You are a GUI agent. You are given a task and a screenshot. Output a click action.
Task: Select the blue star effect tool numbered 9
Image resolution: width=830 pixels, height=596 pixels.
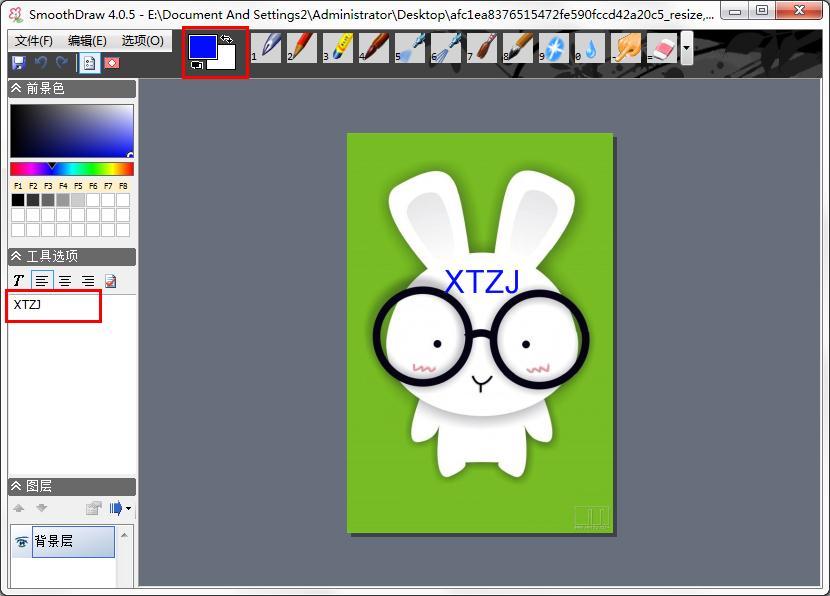554,48
